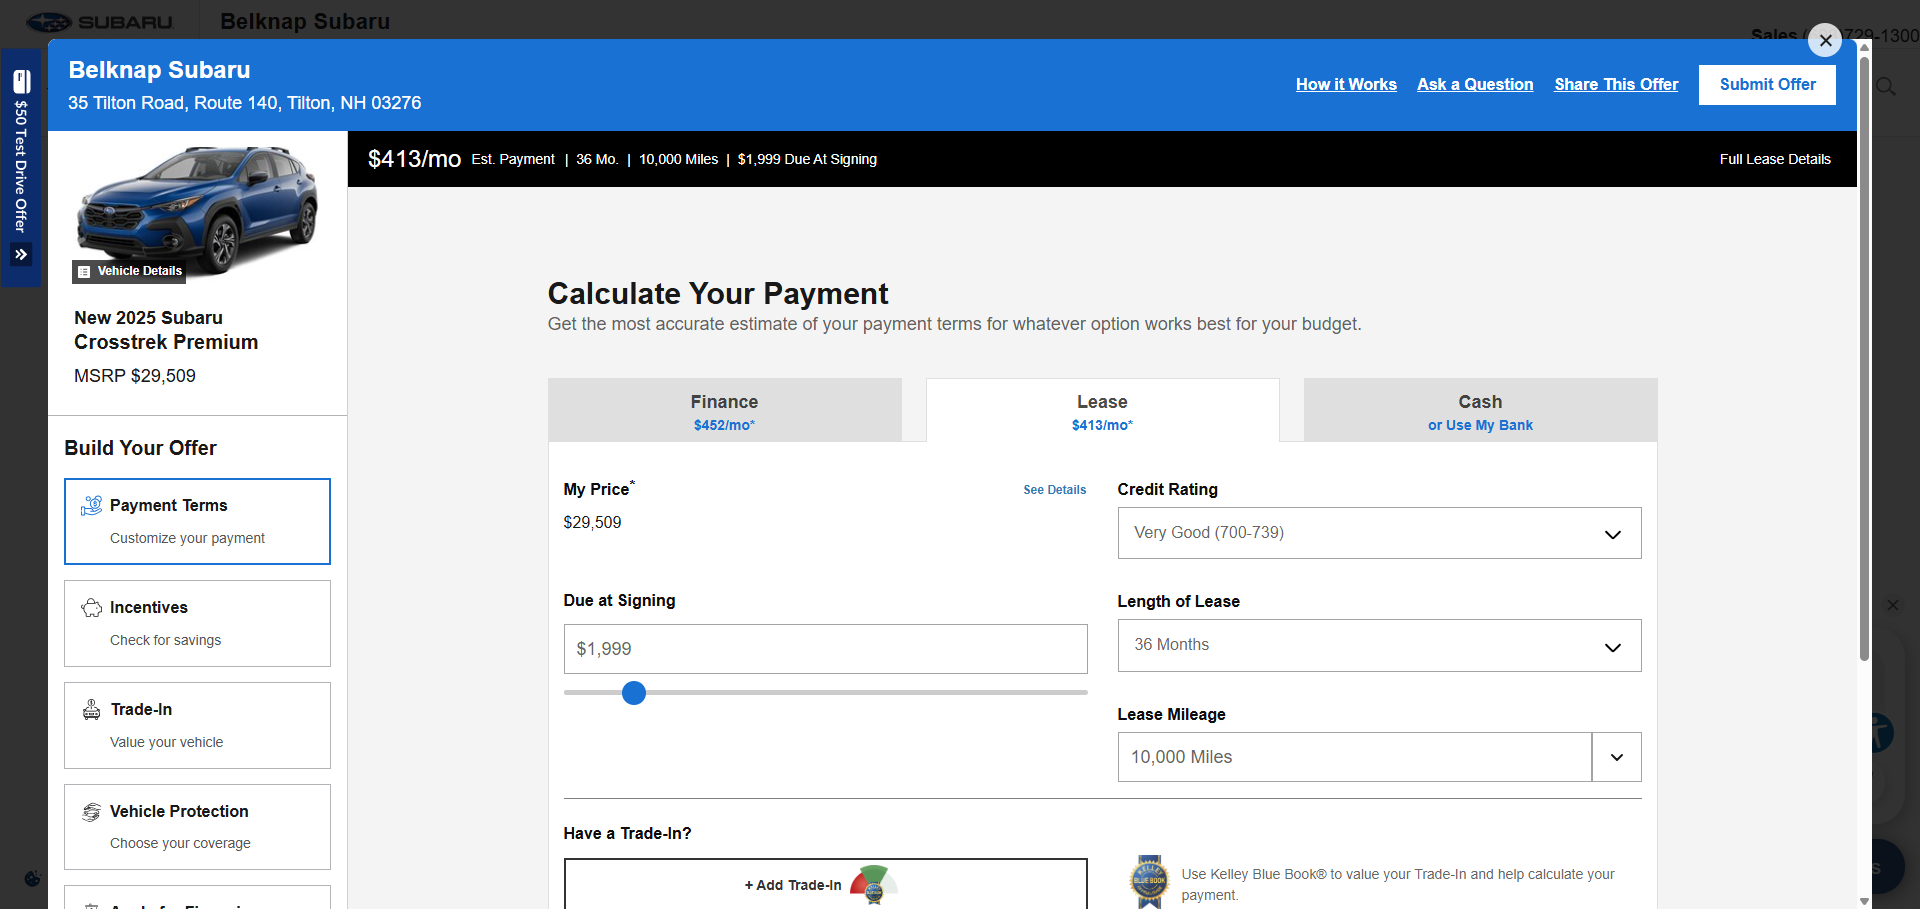Switch to the Finance tab

(725, 410)
